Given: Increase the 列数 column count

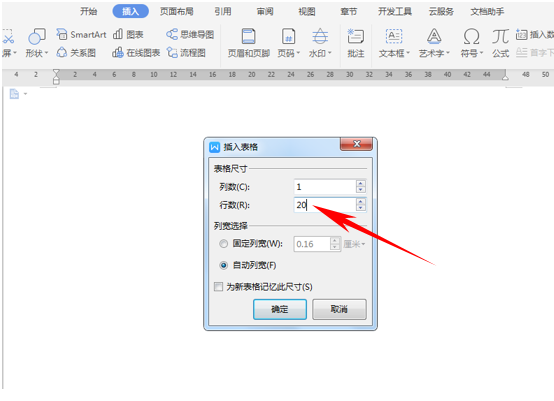Looking at the screenshot, I should 360,183.
